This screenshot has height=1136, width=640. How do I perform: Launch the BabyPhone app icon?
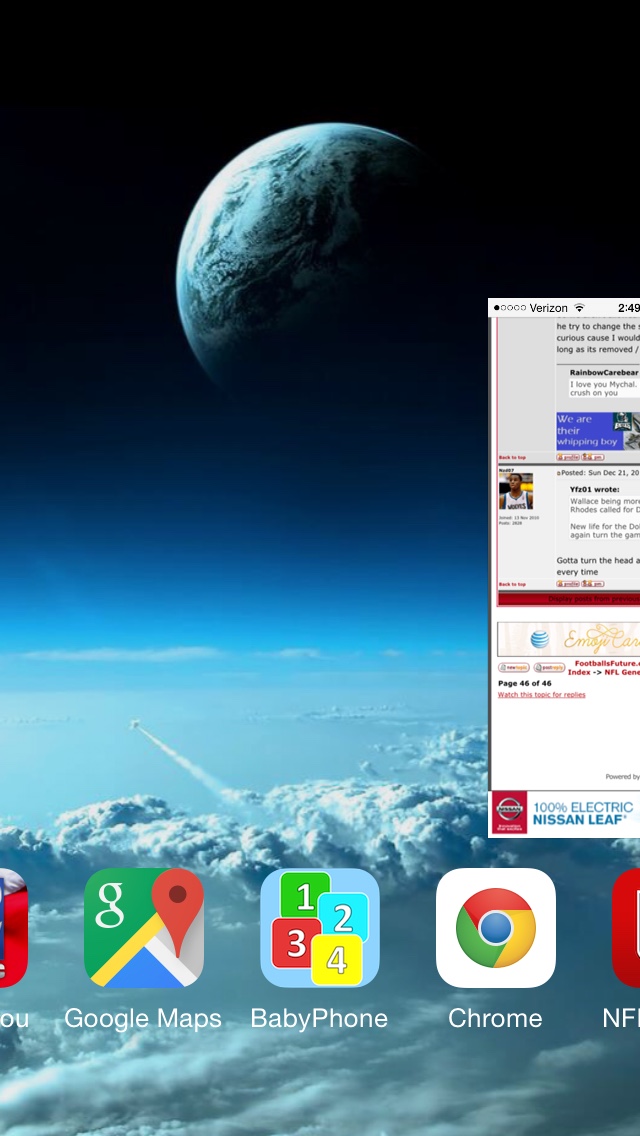tap(320, 927)
